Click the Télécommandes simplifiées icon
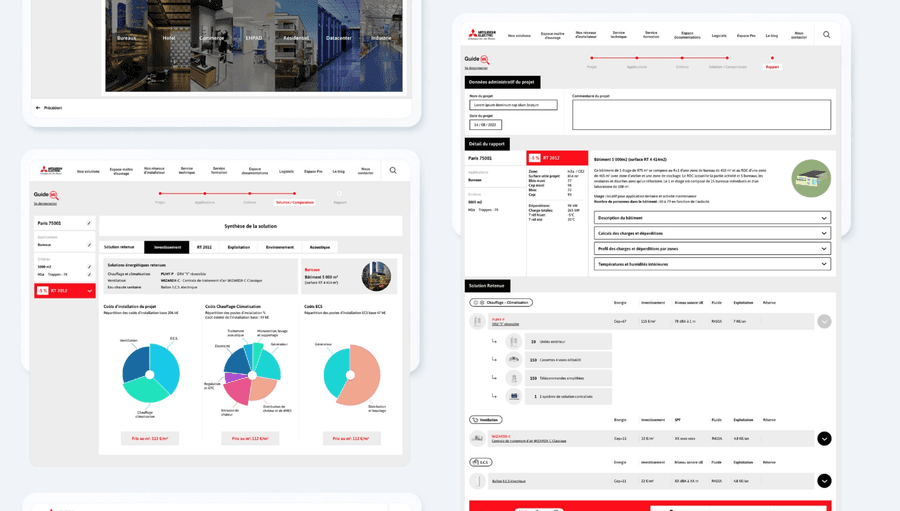 514,378
